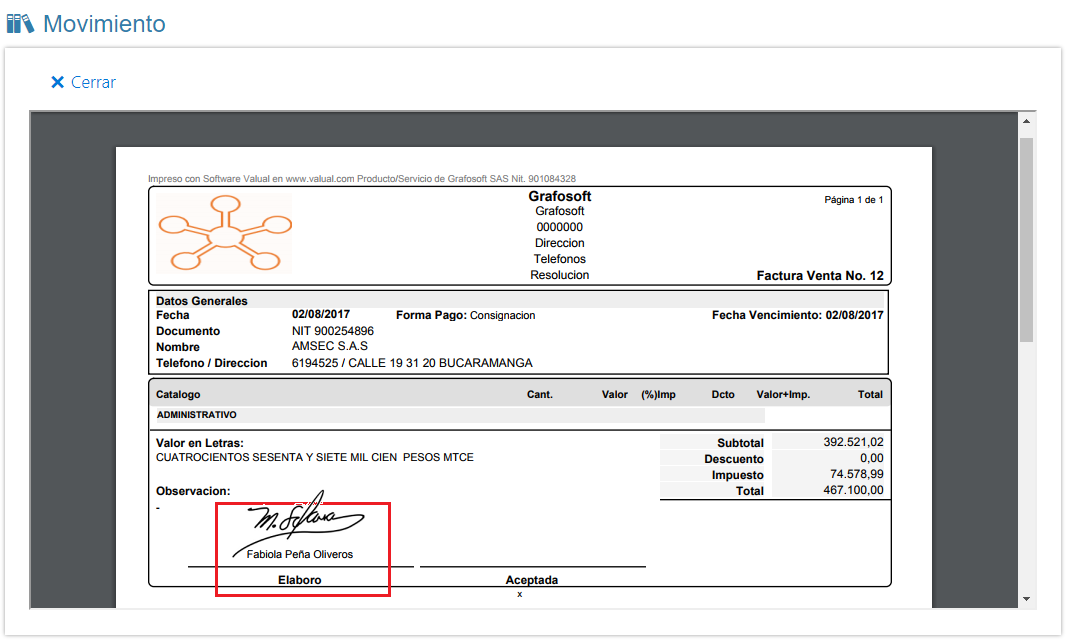Screen dimensions: 1073x644
Task: Click the Fecha Vencimiento date text
Action: [797, 315]
